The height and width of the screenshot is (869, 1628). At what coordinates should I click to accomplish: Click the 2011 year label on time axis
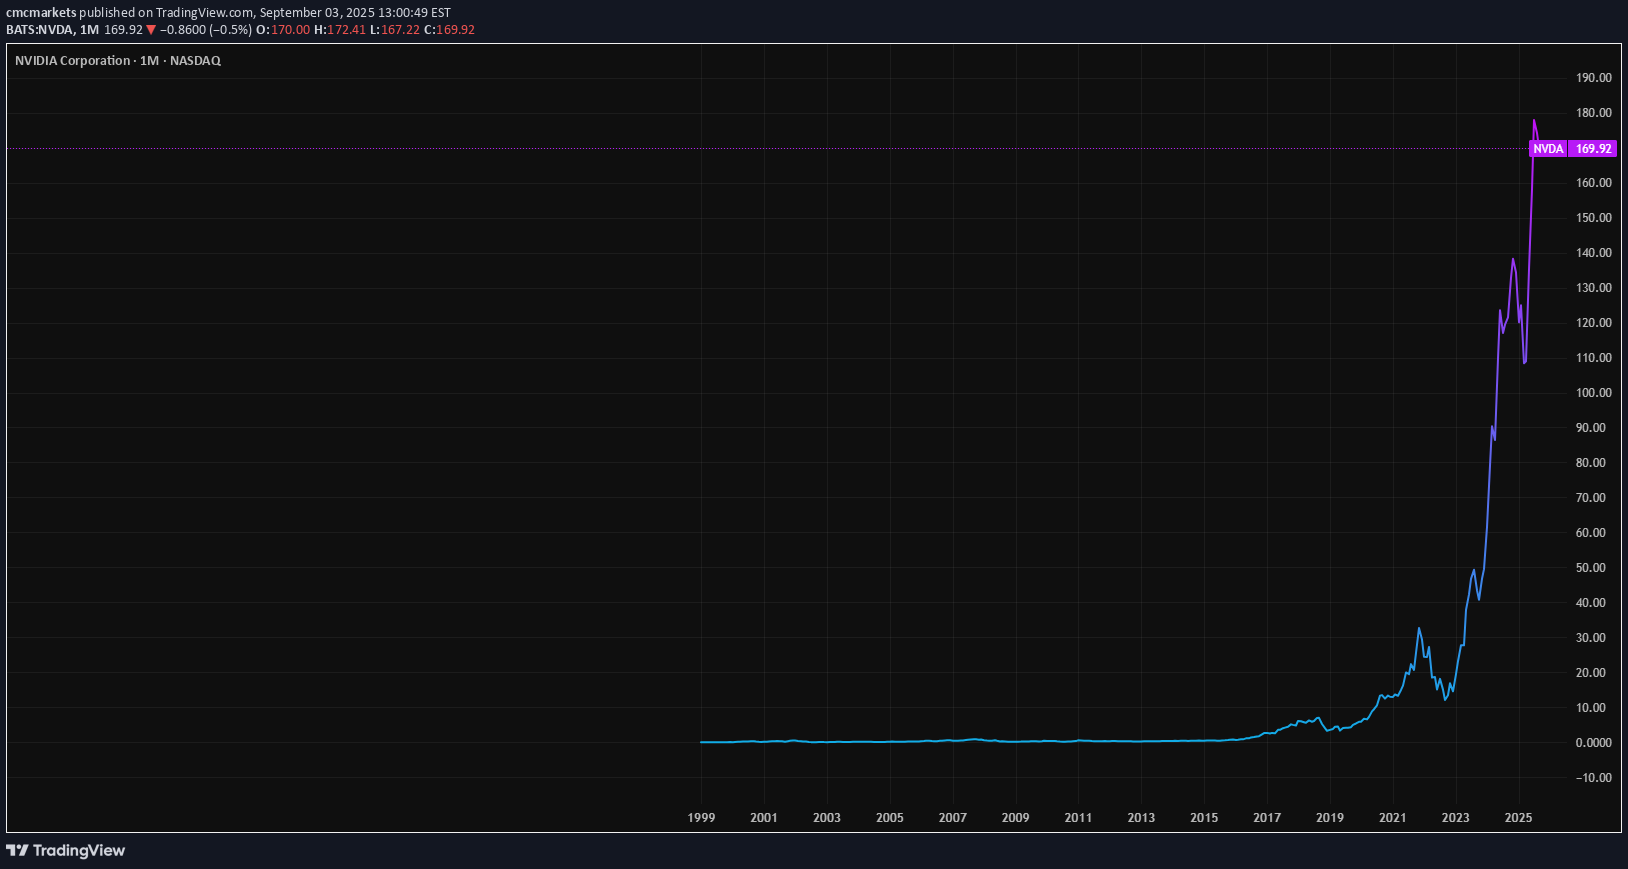[1078, 818]
